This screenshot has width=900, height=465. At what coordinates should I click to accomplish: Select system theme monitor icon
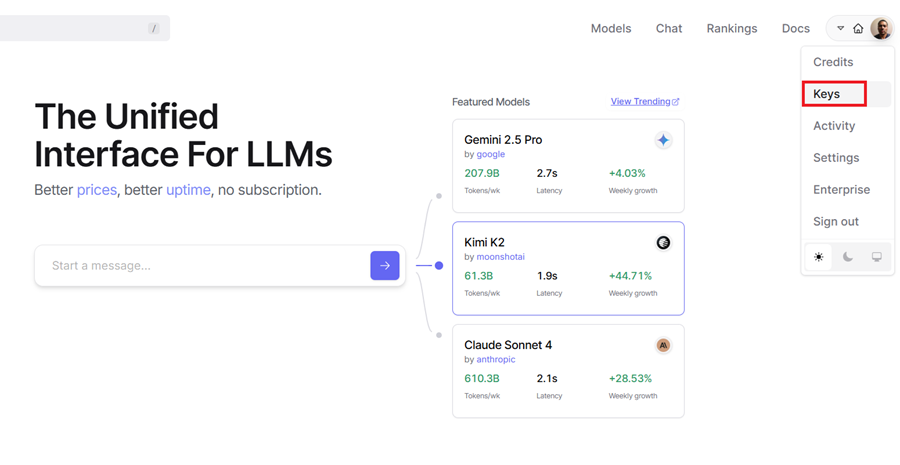tap(876, 257)
